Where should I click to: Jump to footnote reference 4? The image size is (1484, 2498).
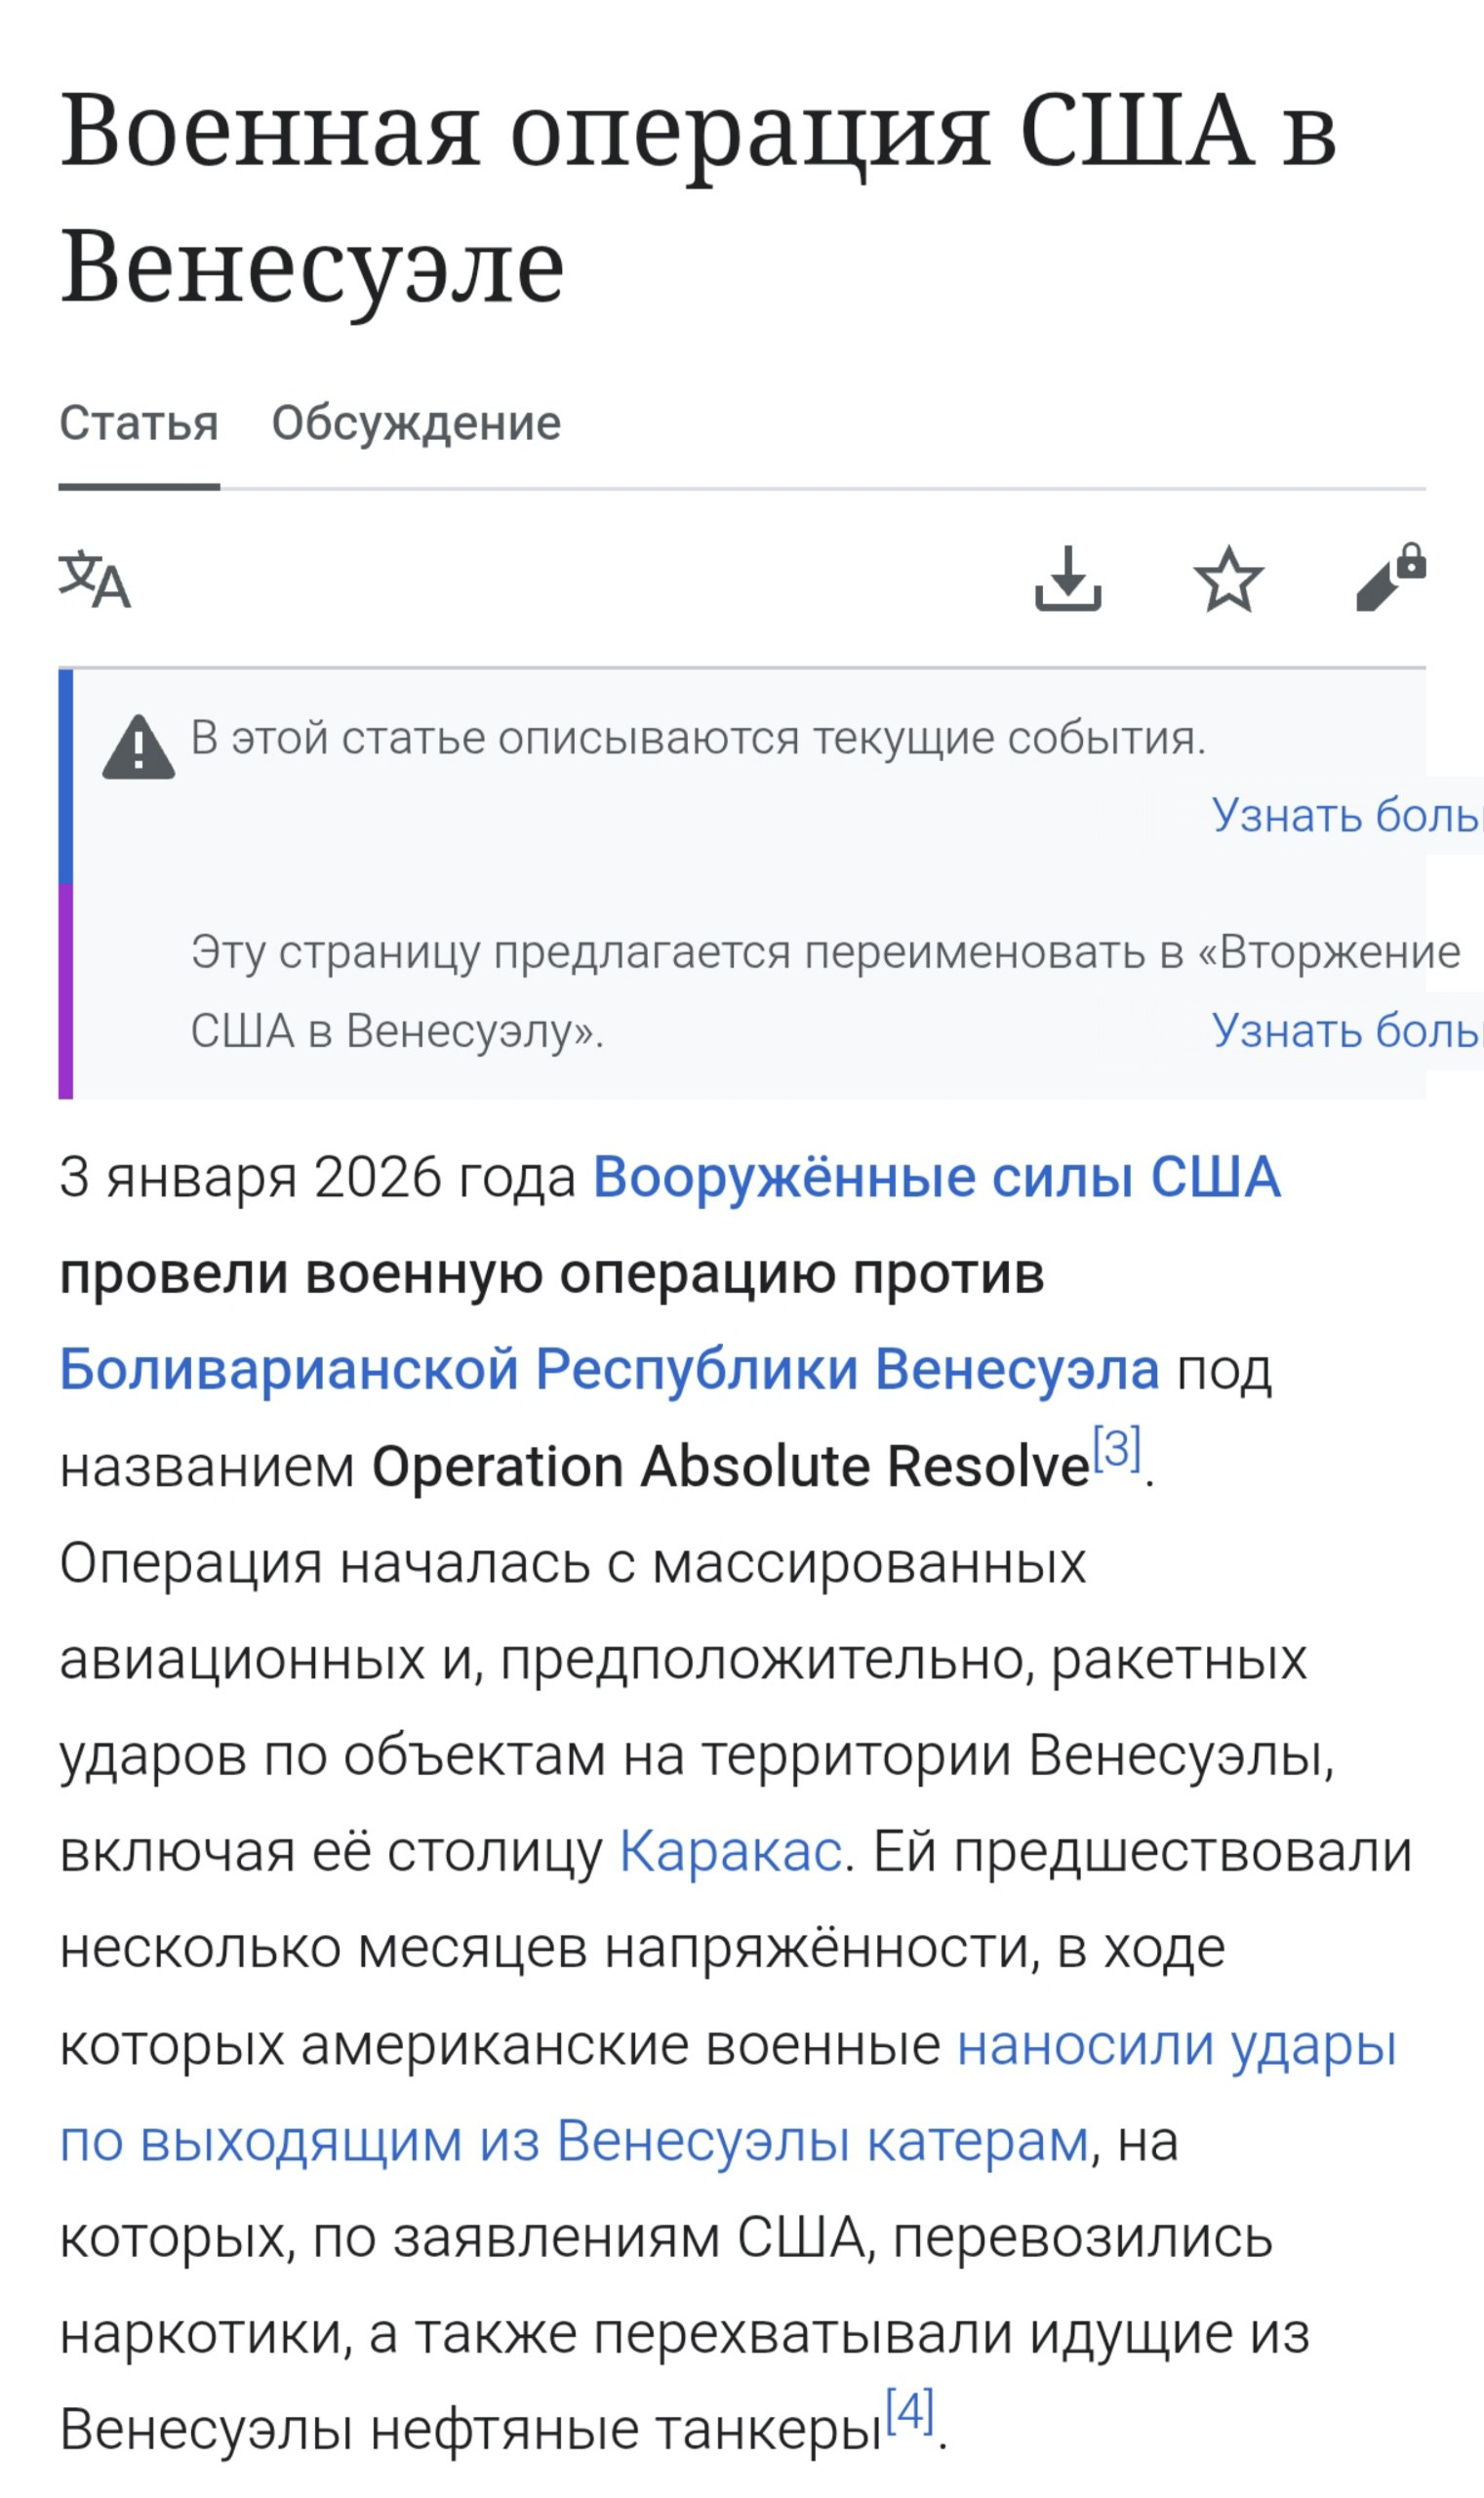click(909, 2411)
